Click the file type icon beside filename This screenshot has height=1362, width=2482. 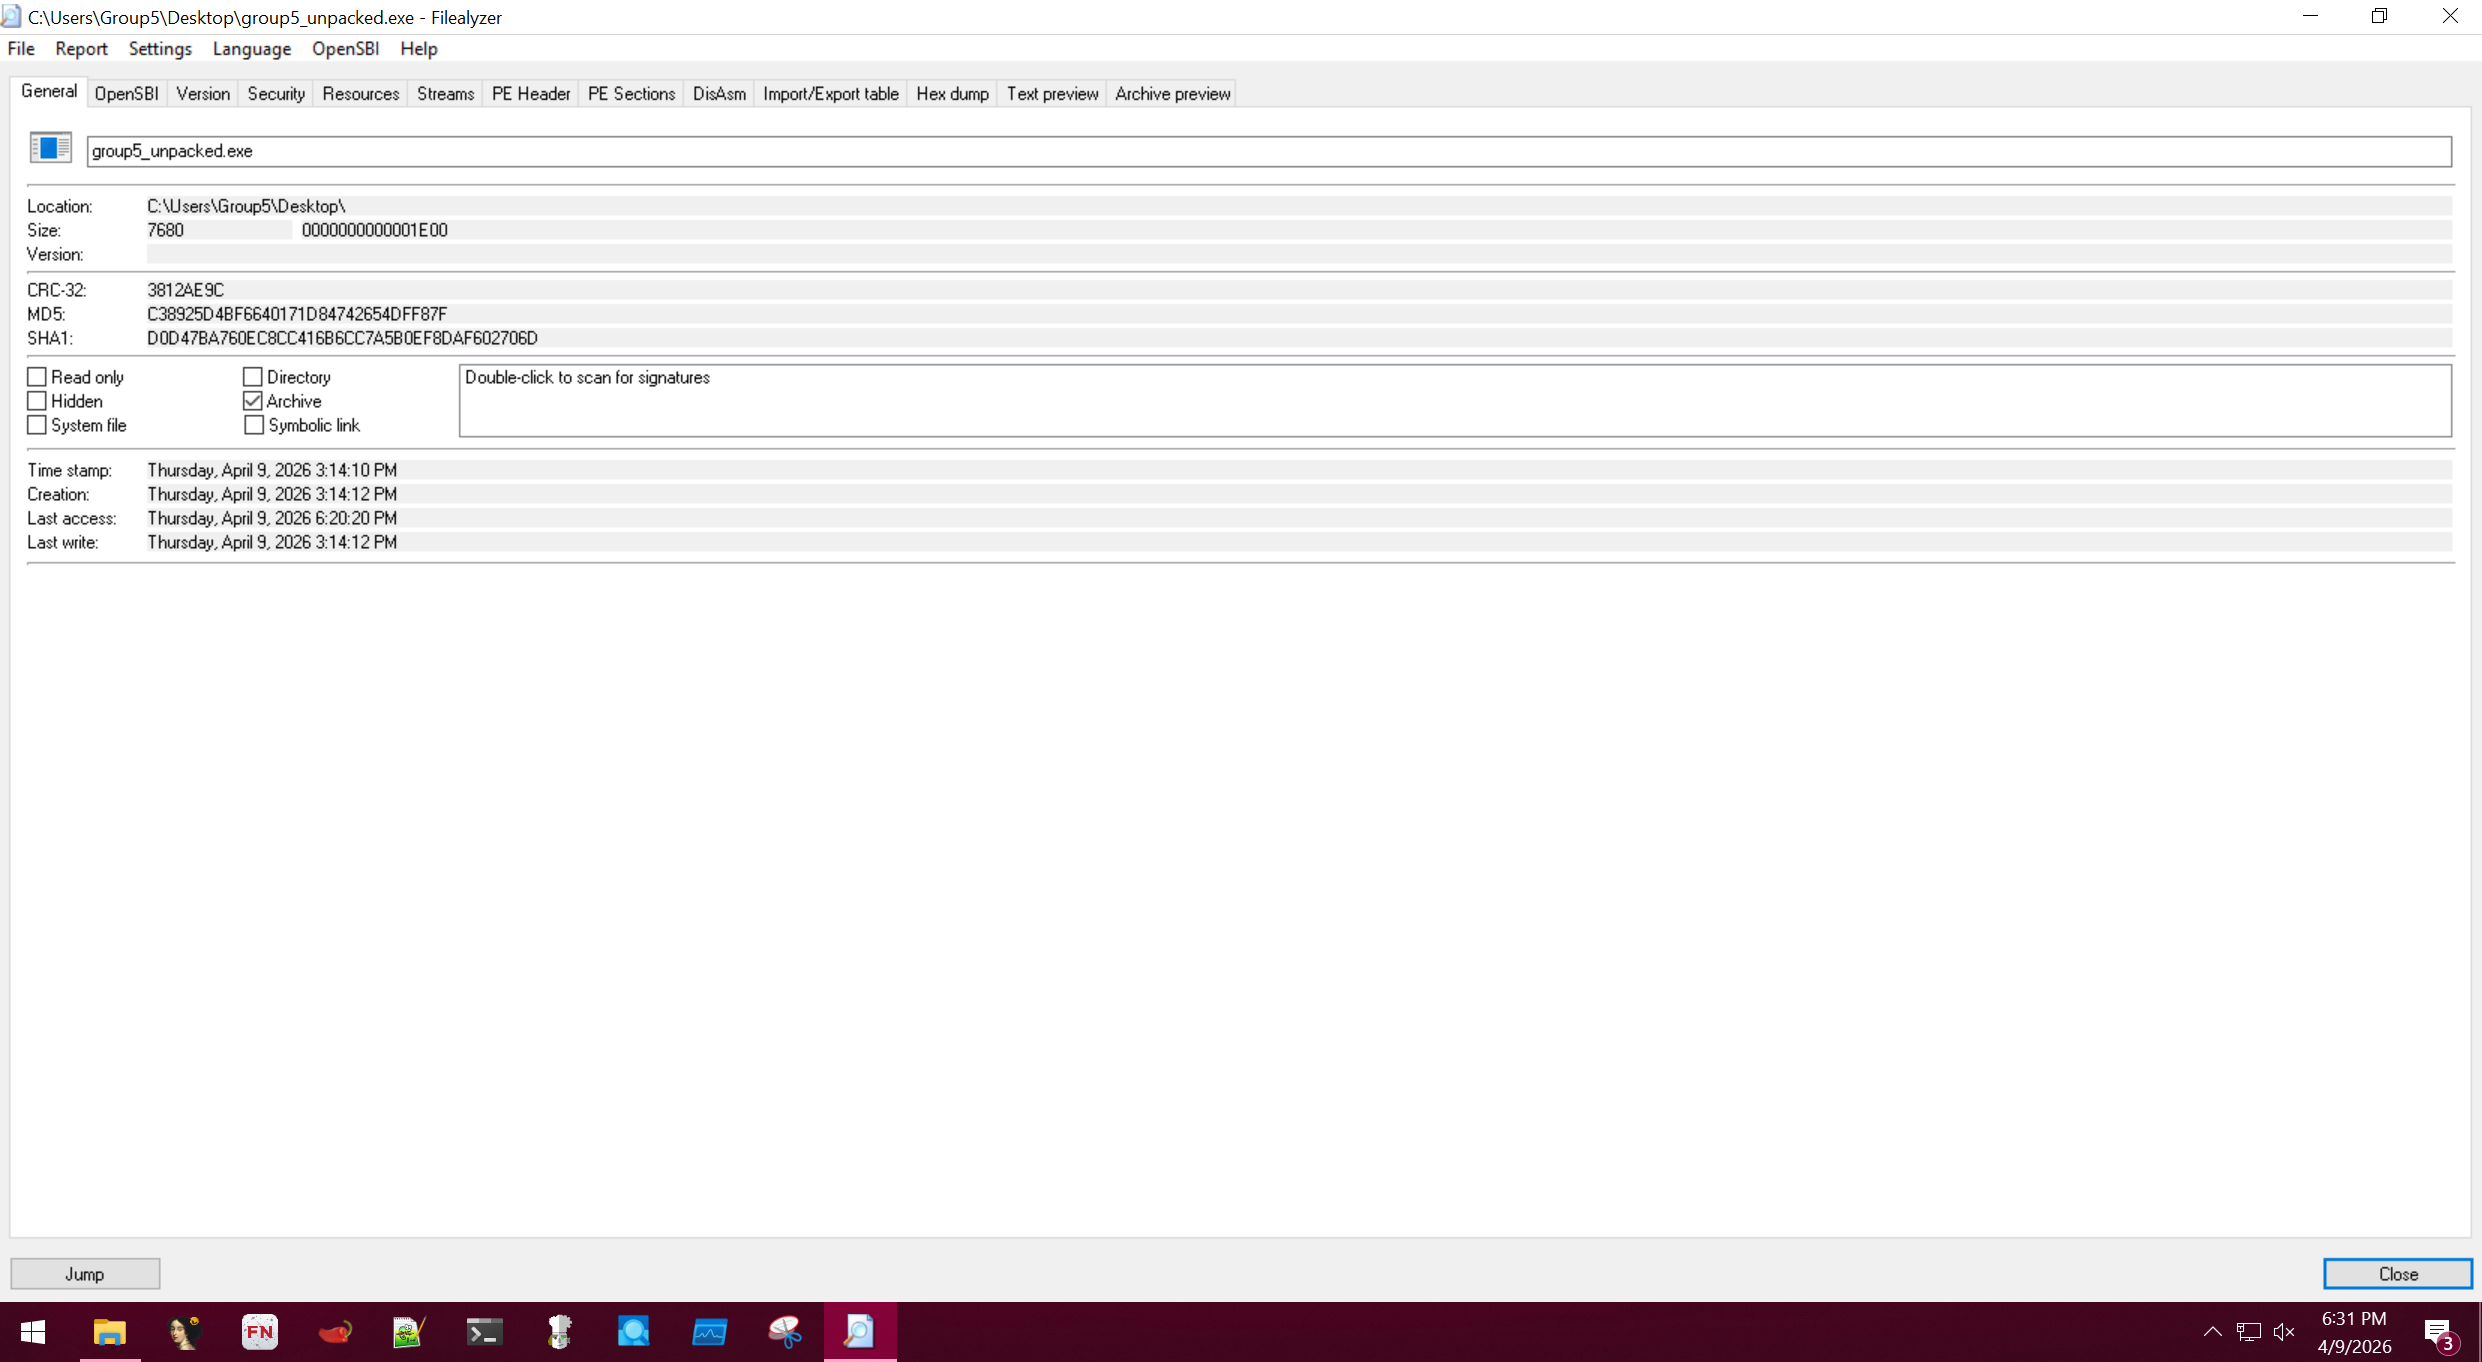(50, 149)
